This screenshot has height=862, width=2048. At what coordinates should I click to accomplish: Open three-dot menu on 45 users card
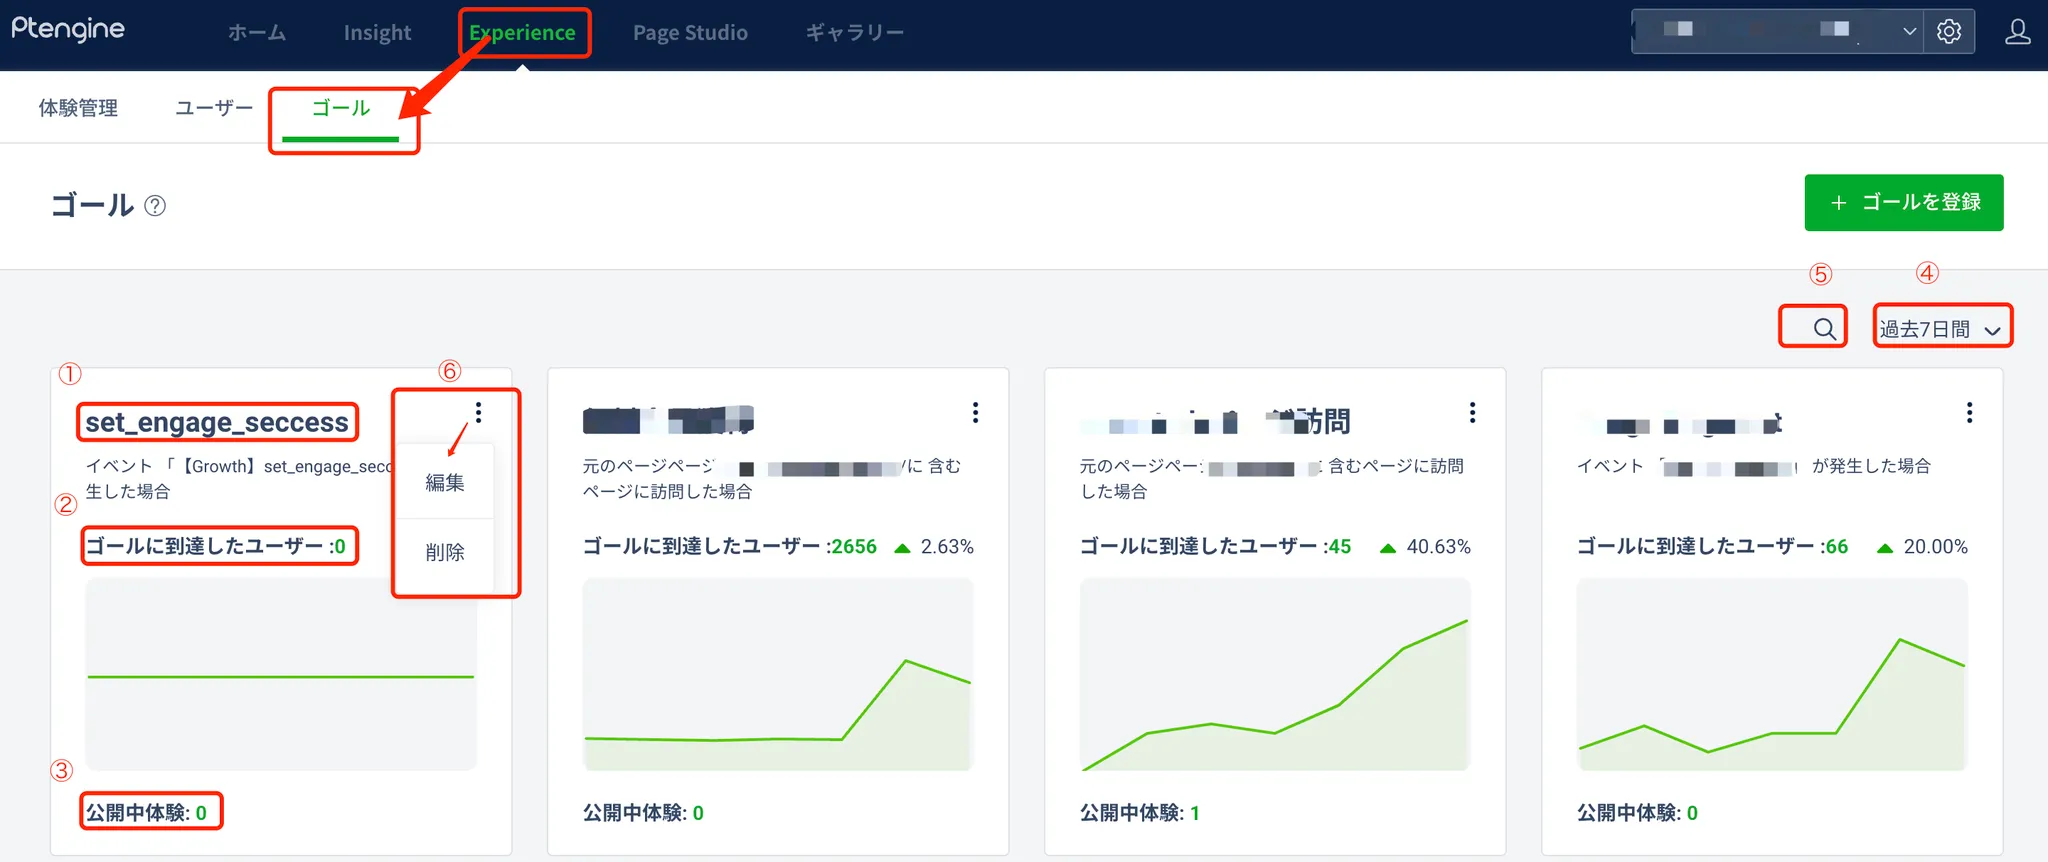1472,412
